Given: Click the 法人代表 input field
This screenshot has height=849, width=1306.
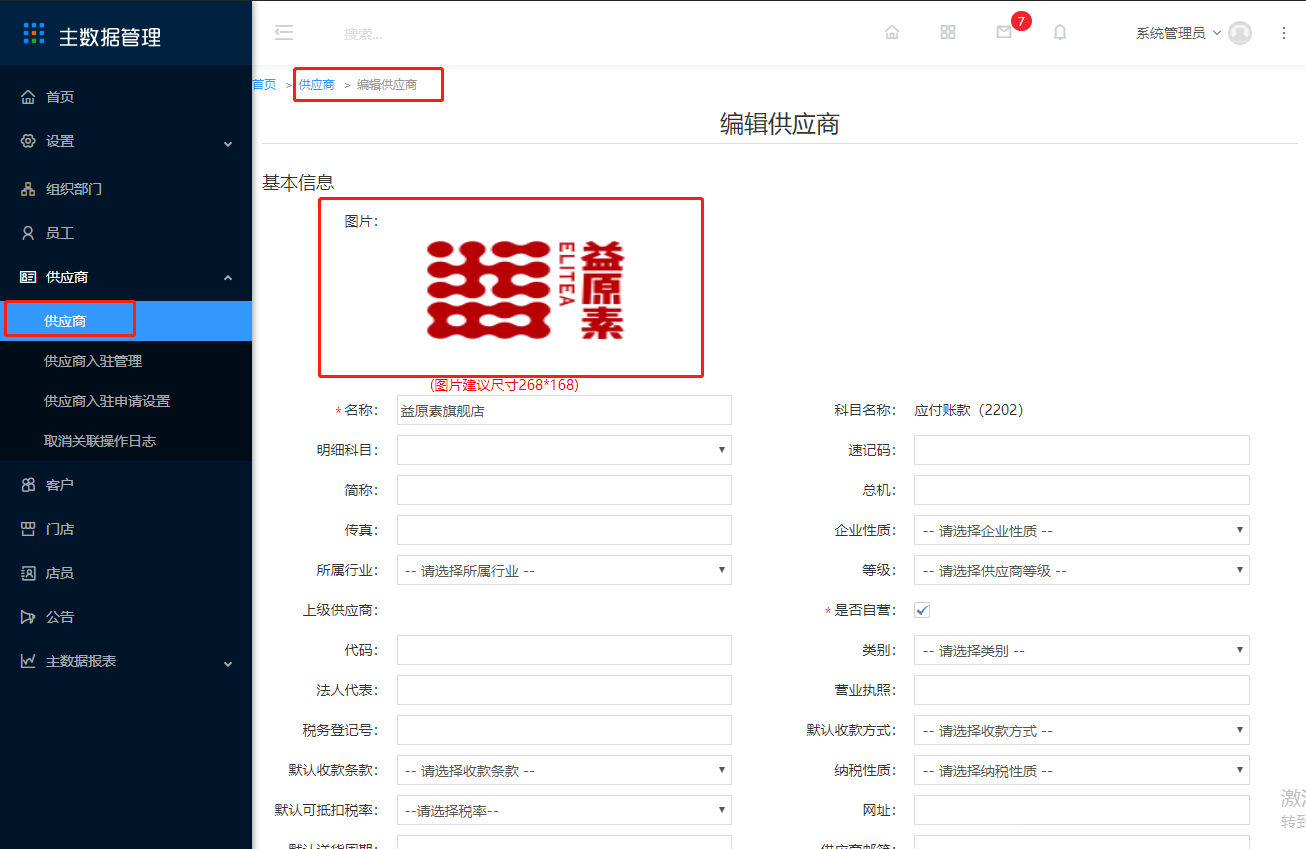Looking at the screenshot, I should click(x=564, y=690).
